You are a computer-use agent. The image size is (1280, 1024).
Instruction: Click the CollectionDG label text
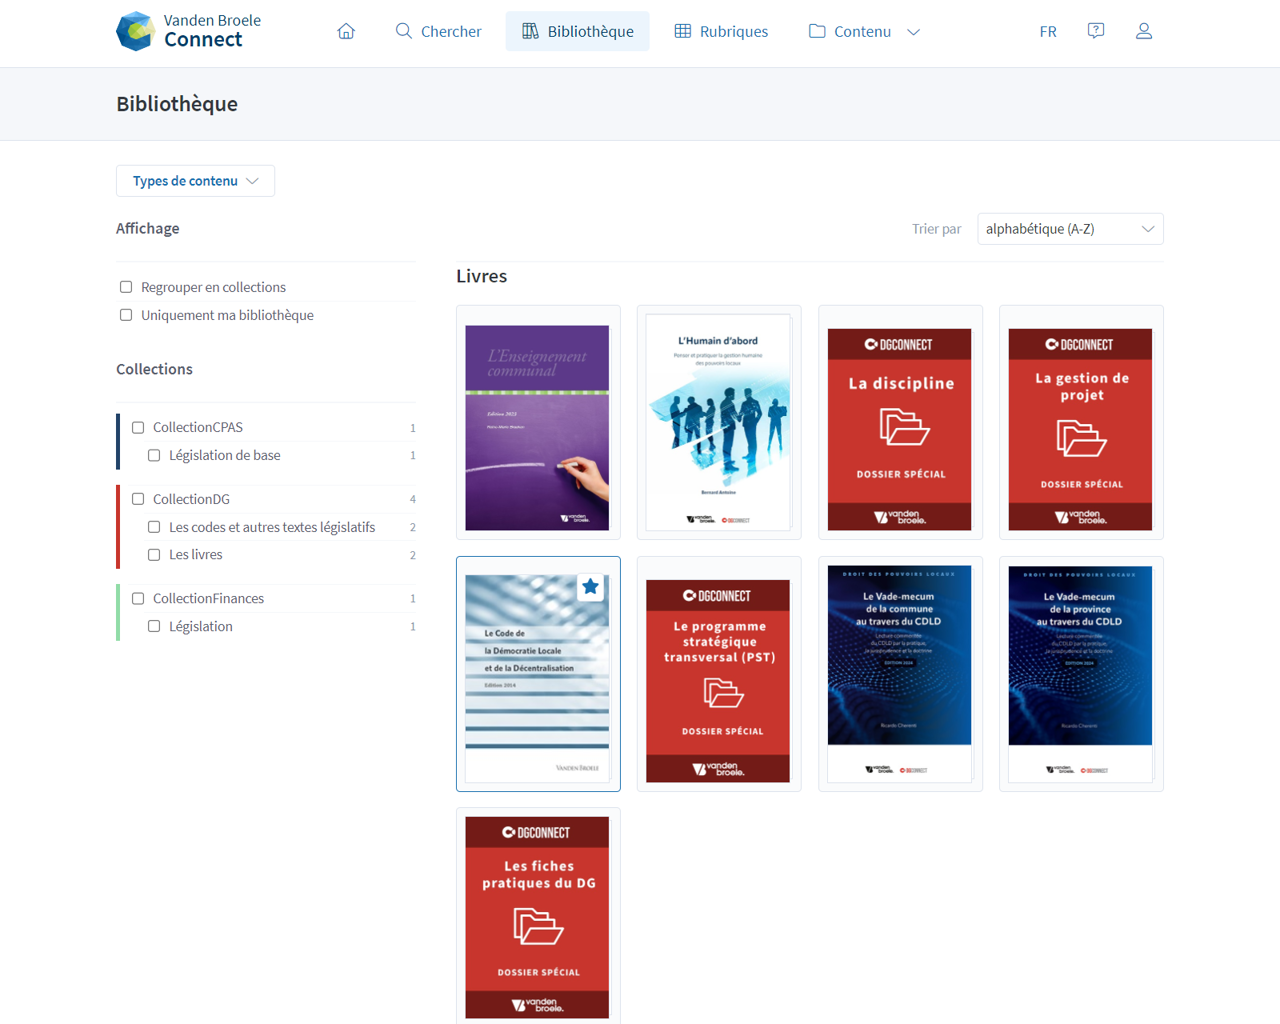pos(191,499)
